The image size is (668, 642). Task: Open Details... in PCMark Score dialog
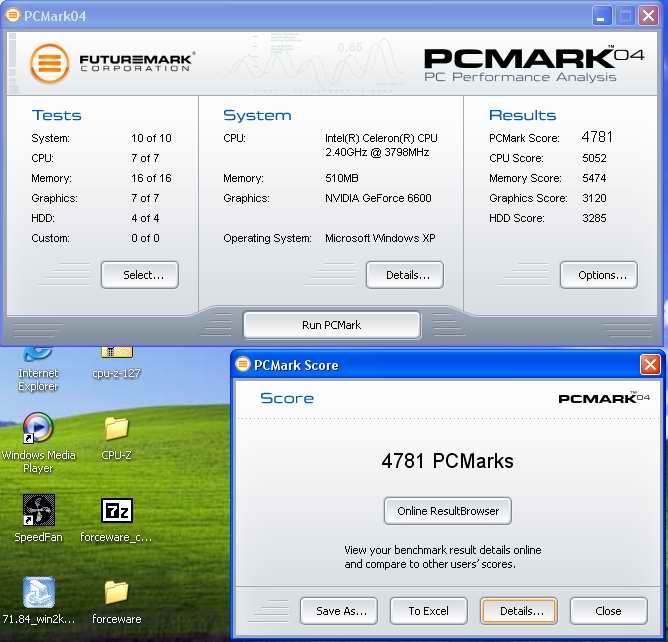click(x=518, y=611)
